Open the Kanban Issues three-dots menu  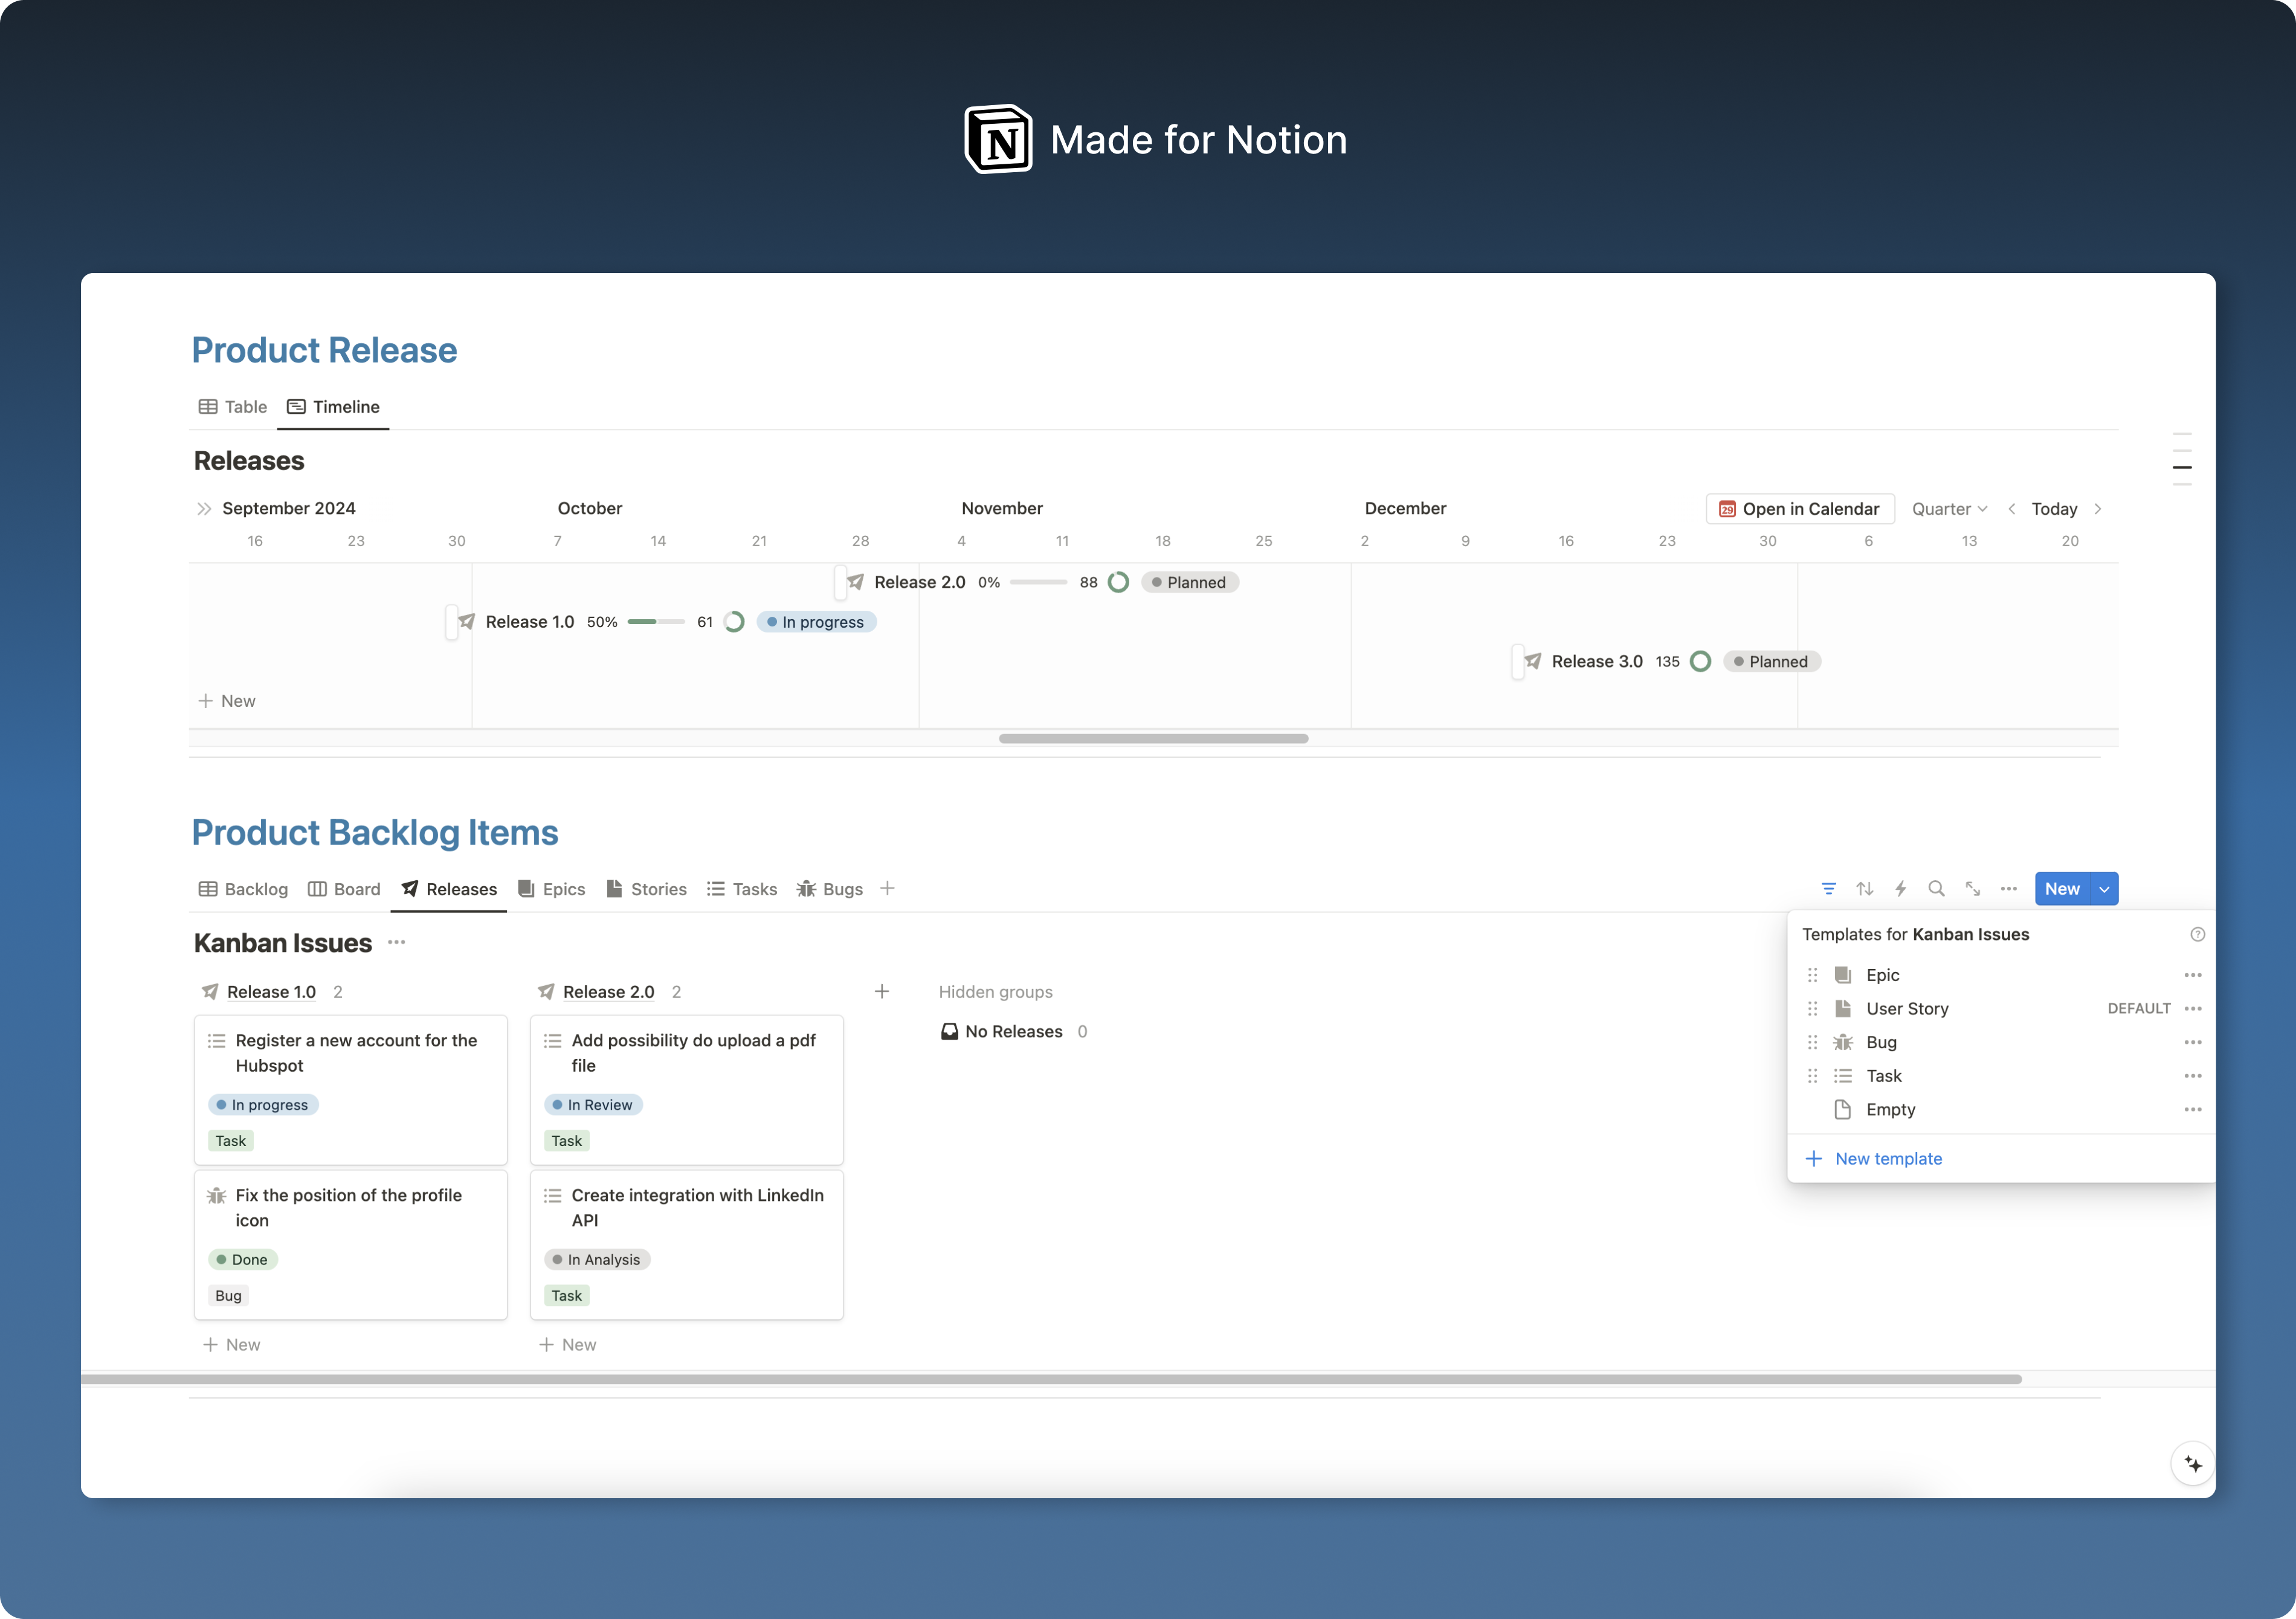coord(396,942)
